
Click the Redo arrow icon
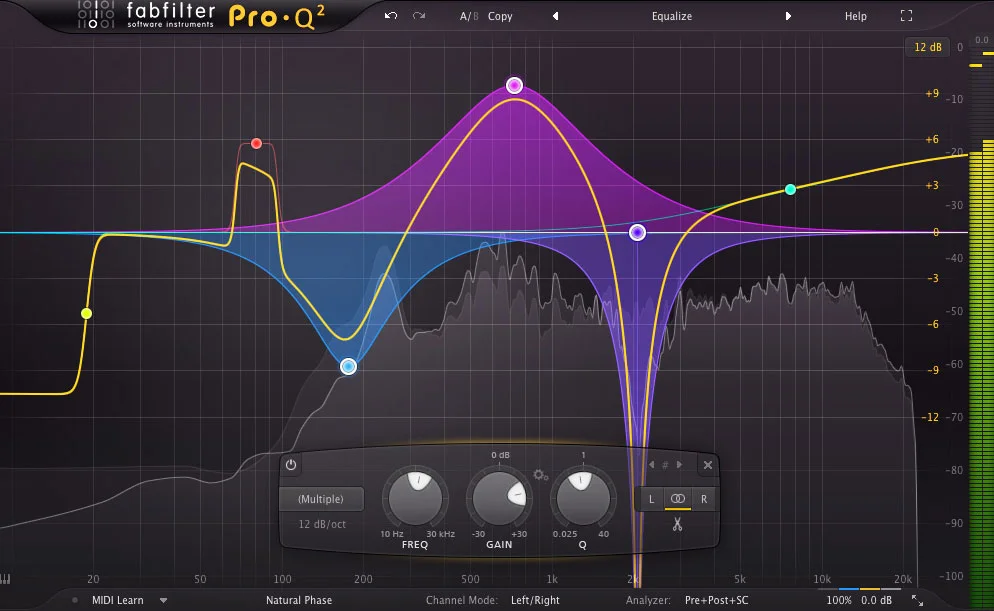click(417, 15)
